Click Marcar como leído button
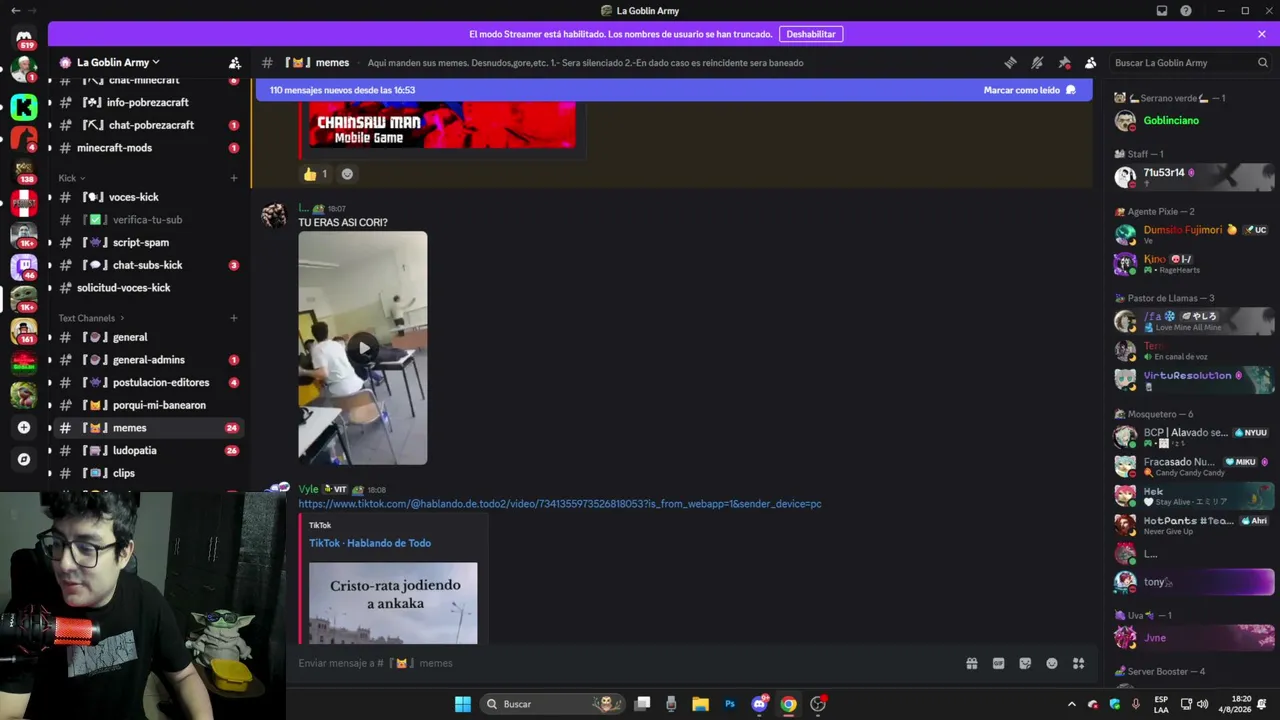This screenshot has width=1280, height=720. (1029, 90)
